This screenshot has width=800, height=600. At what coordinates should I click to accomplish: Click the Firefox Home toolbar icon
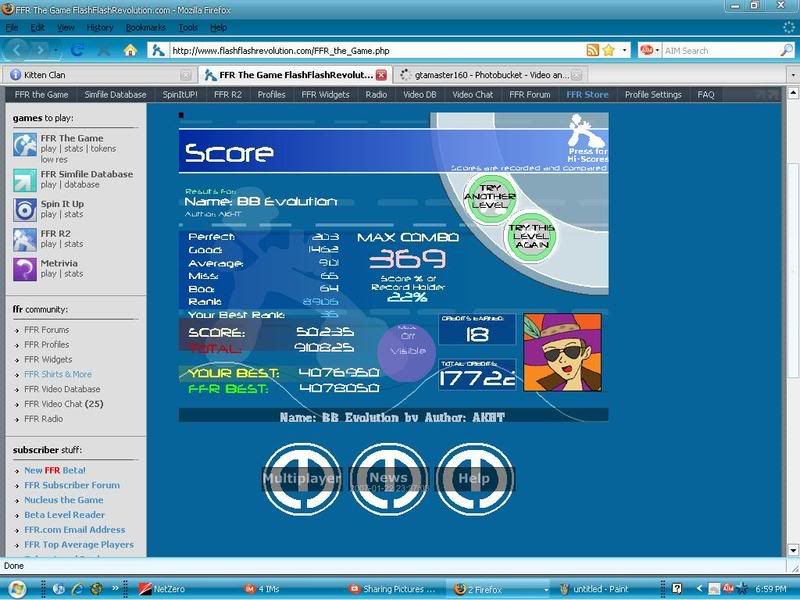(130, 50)
